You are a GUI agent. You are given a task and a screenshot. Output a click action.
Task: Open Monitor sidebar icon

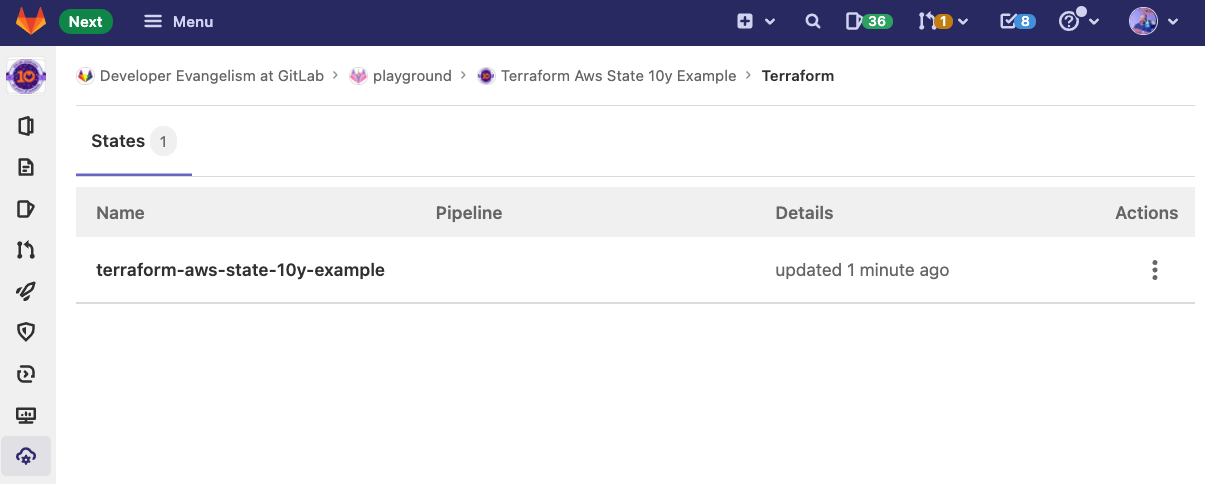click(x=26, y=415)
